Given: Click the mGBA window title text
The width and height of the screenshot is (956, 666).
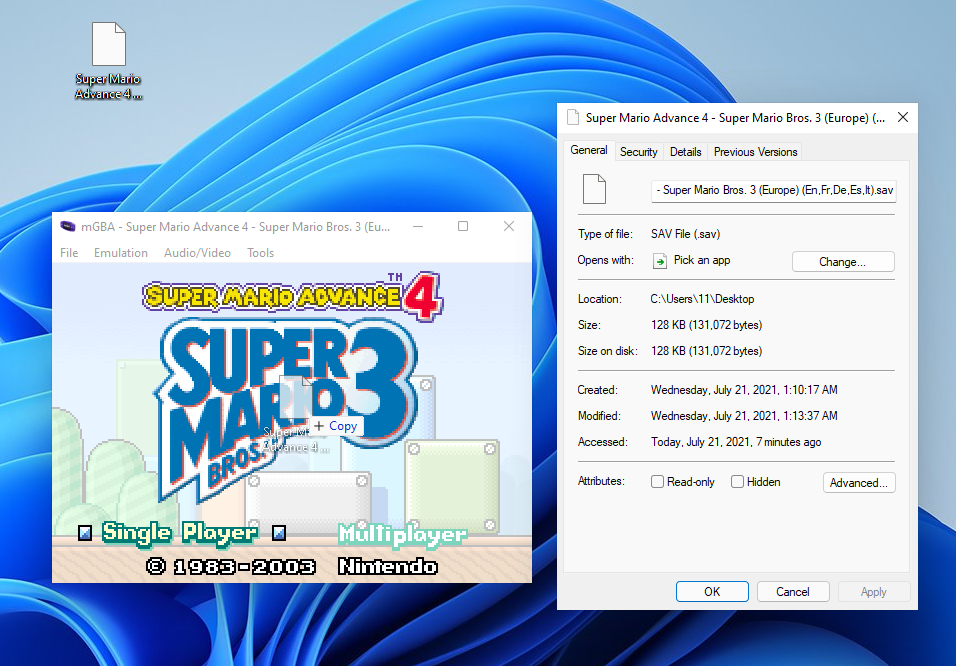Looking at the screenshot, I should click(x=235, y=227).
